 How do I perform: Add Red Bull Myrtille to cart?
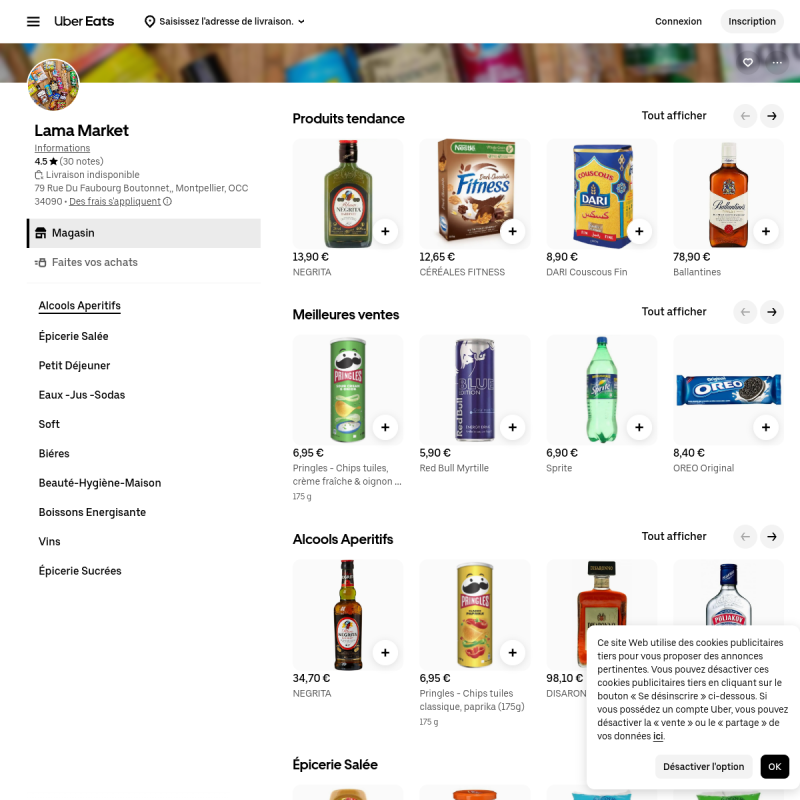click(x=512, y=427)
